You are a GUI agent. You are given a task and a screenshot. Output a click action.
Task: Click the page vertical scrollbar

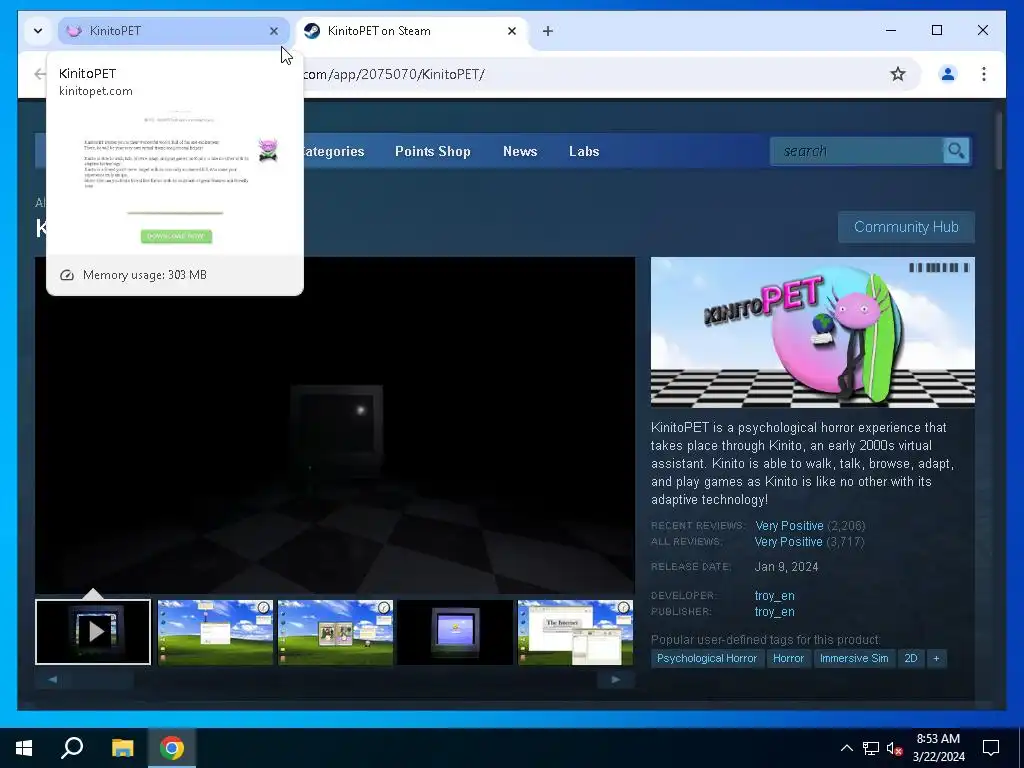(999, 140)
